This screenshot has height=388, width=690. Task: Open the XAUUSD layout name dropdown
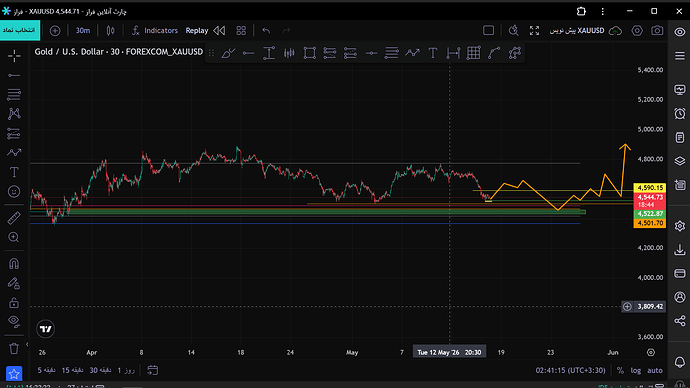click(576, 30)
